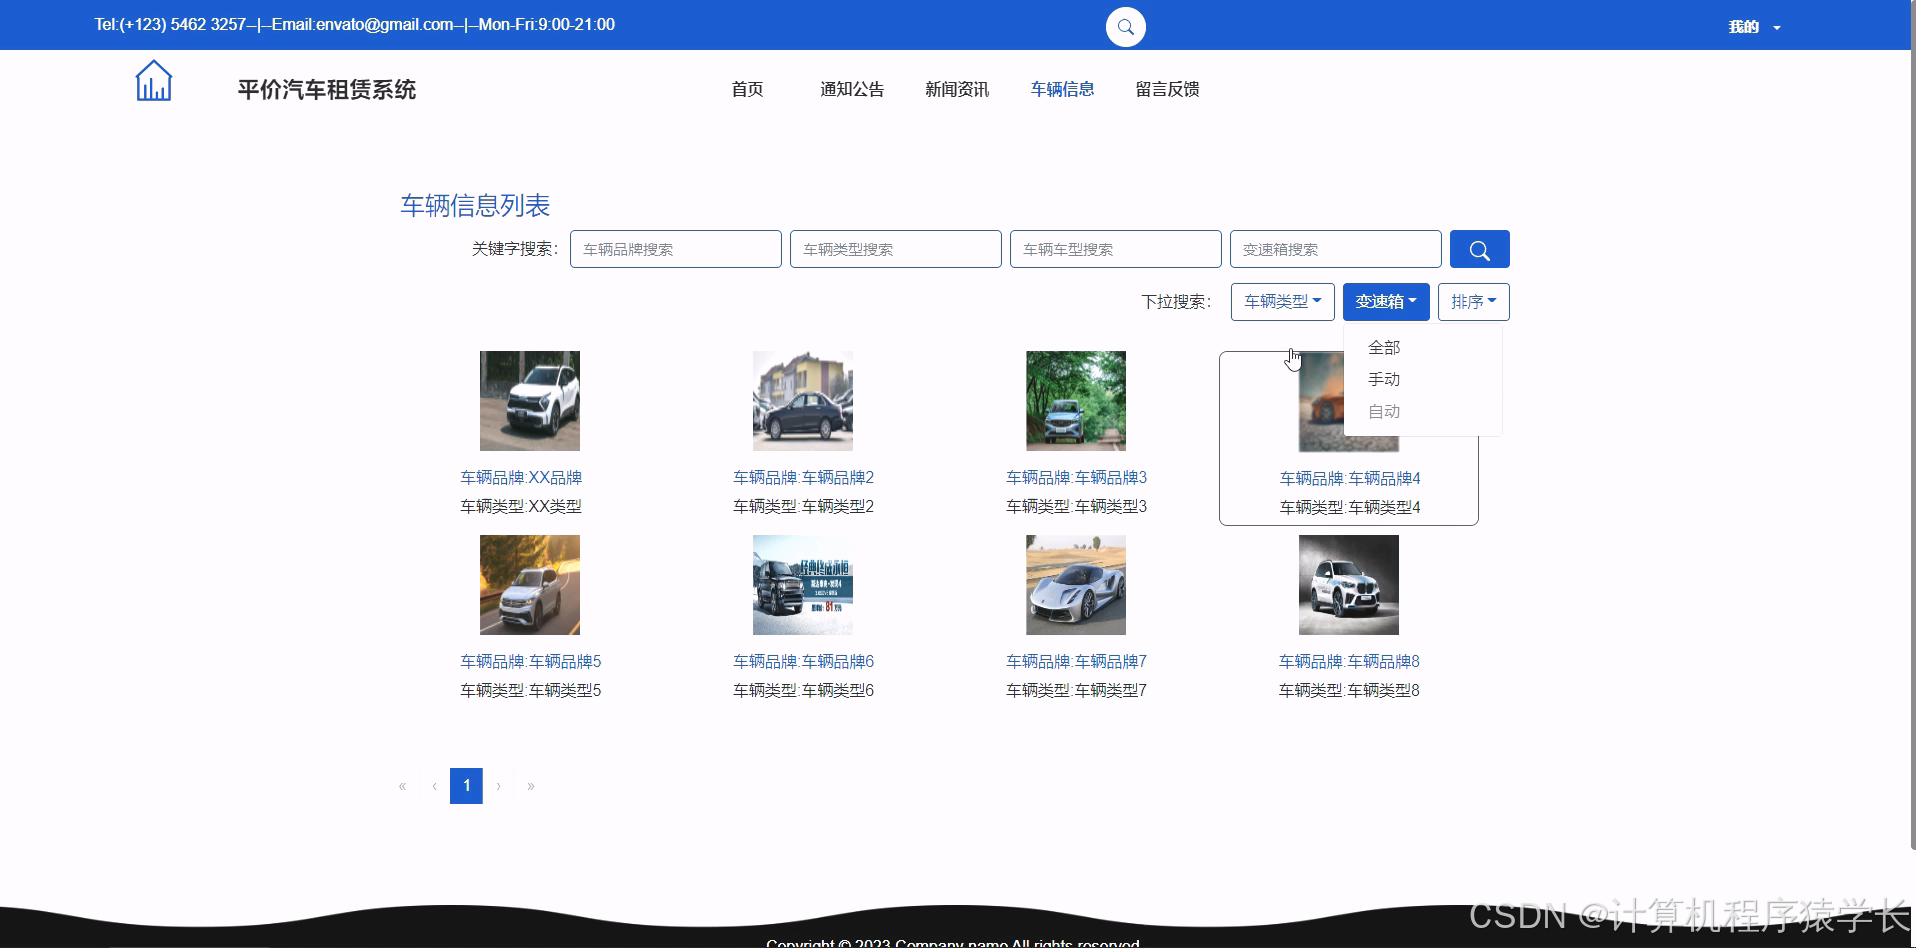The image size is (1916, 948).
Task: Click pagination page 1 button
Action: coord(466,786)
